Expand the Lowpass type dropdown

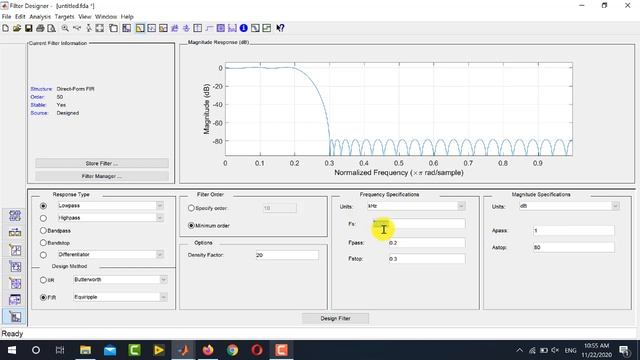click(x=160, y=206)
